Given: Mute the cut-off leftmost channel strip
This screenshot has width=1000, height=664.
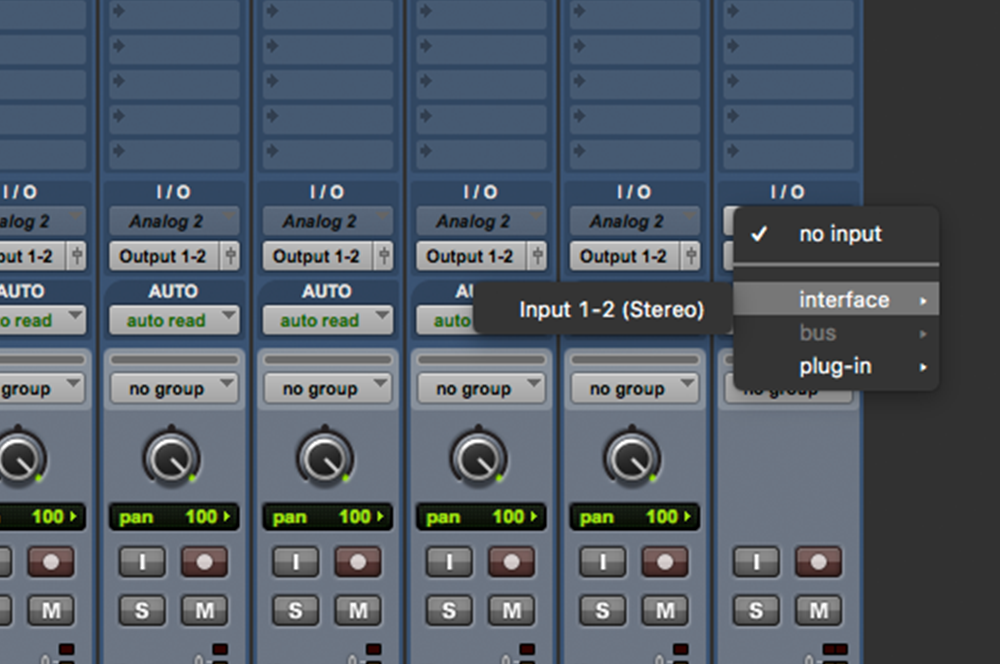Looking at the screenshot, I should click(x=51, y=610).
